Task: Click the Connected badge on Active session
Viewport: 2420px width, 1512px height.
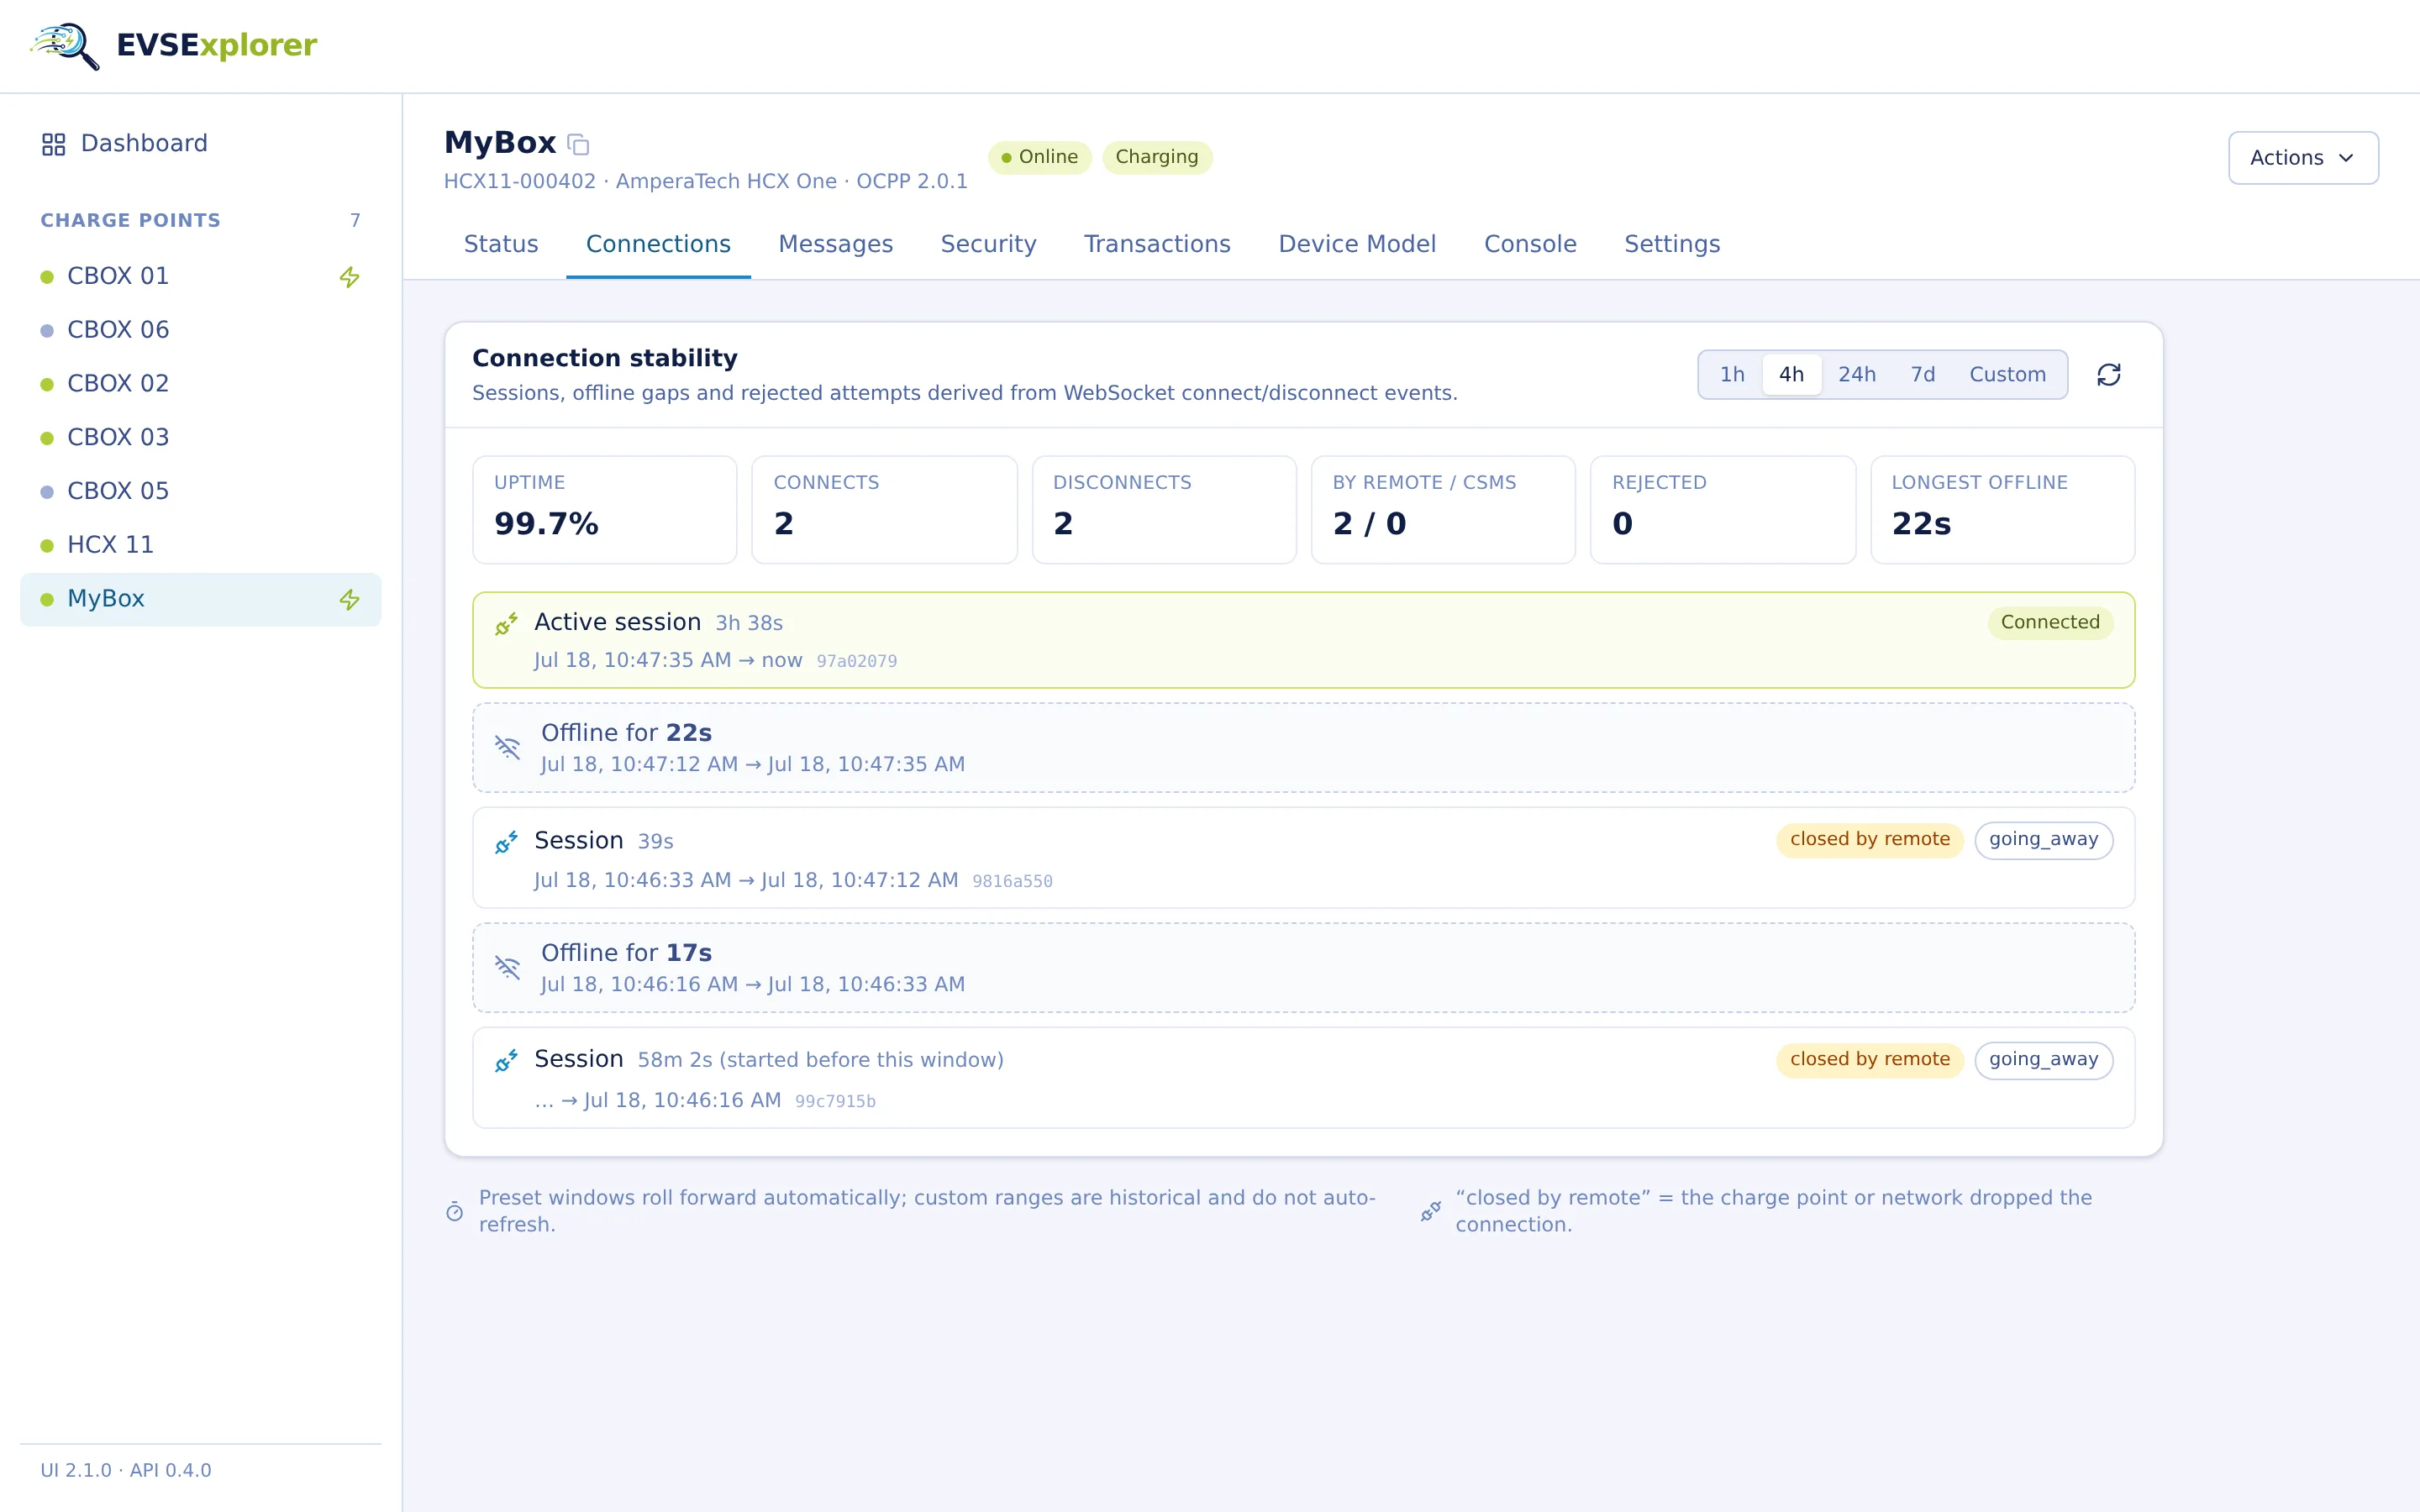Action: [x=2050, y=623]
